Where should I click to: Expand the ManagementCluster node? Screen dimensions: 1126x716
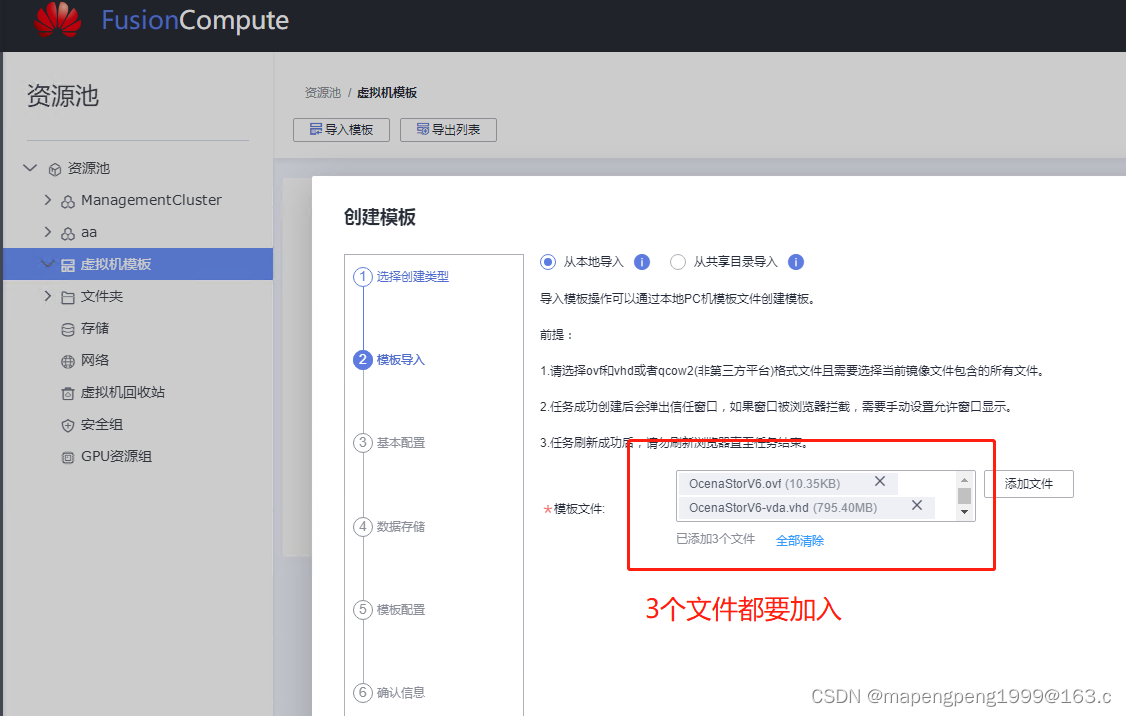pyautogui.click(x=47, y=200)
